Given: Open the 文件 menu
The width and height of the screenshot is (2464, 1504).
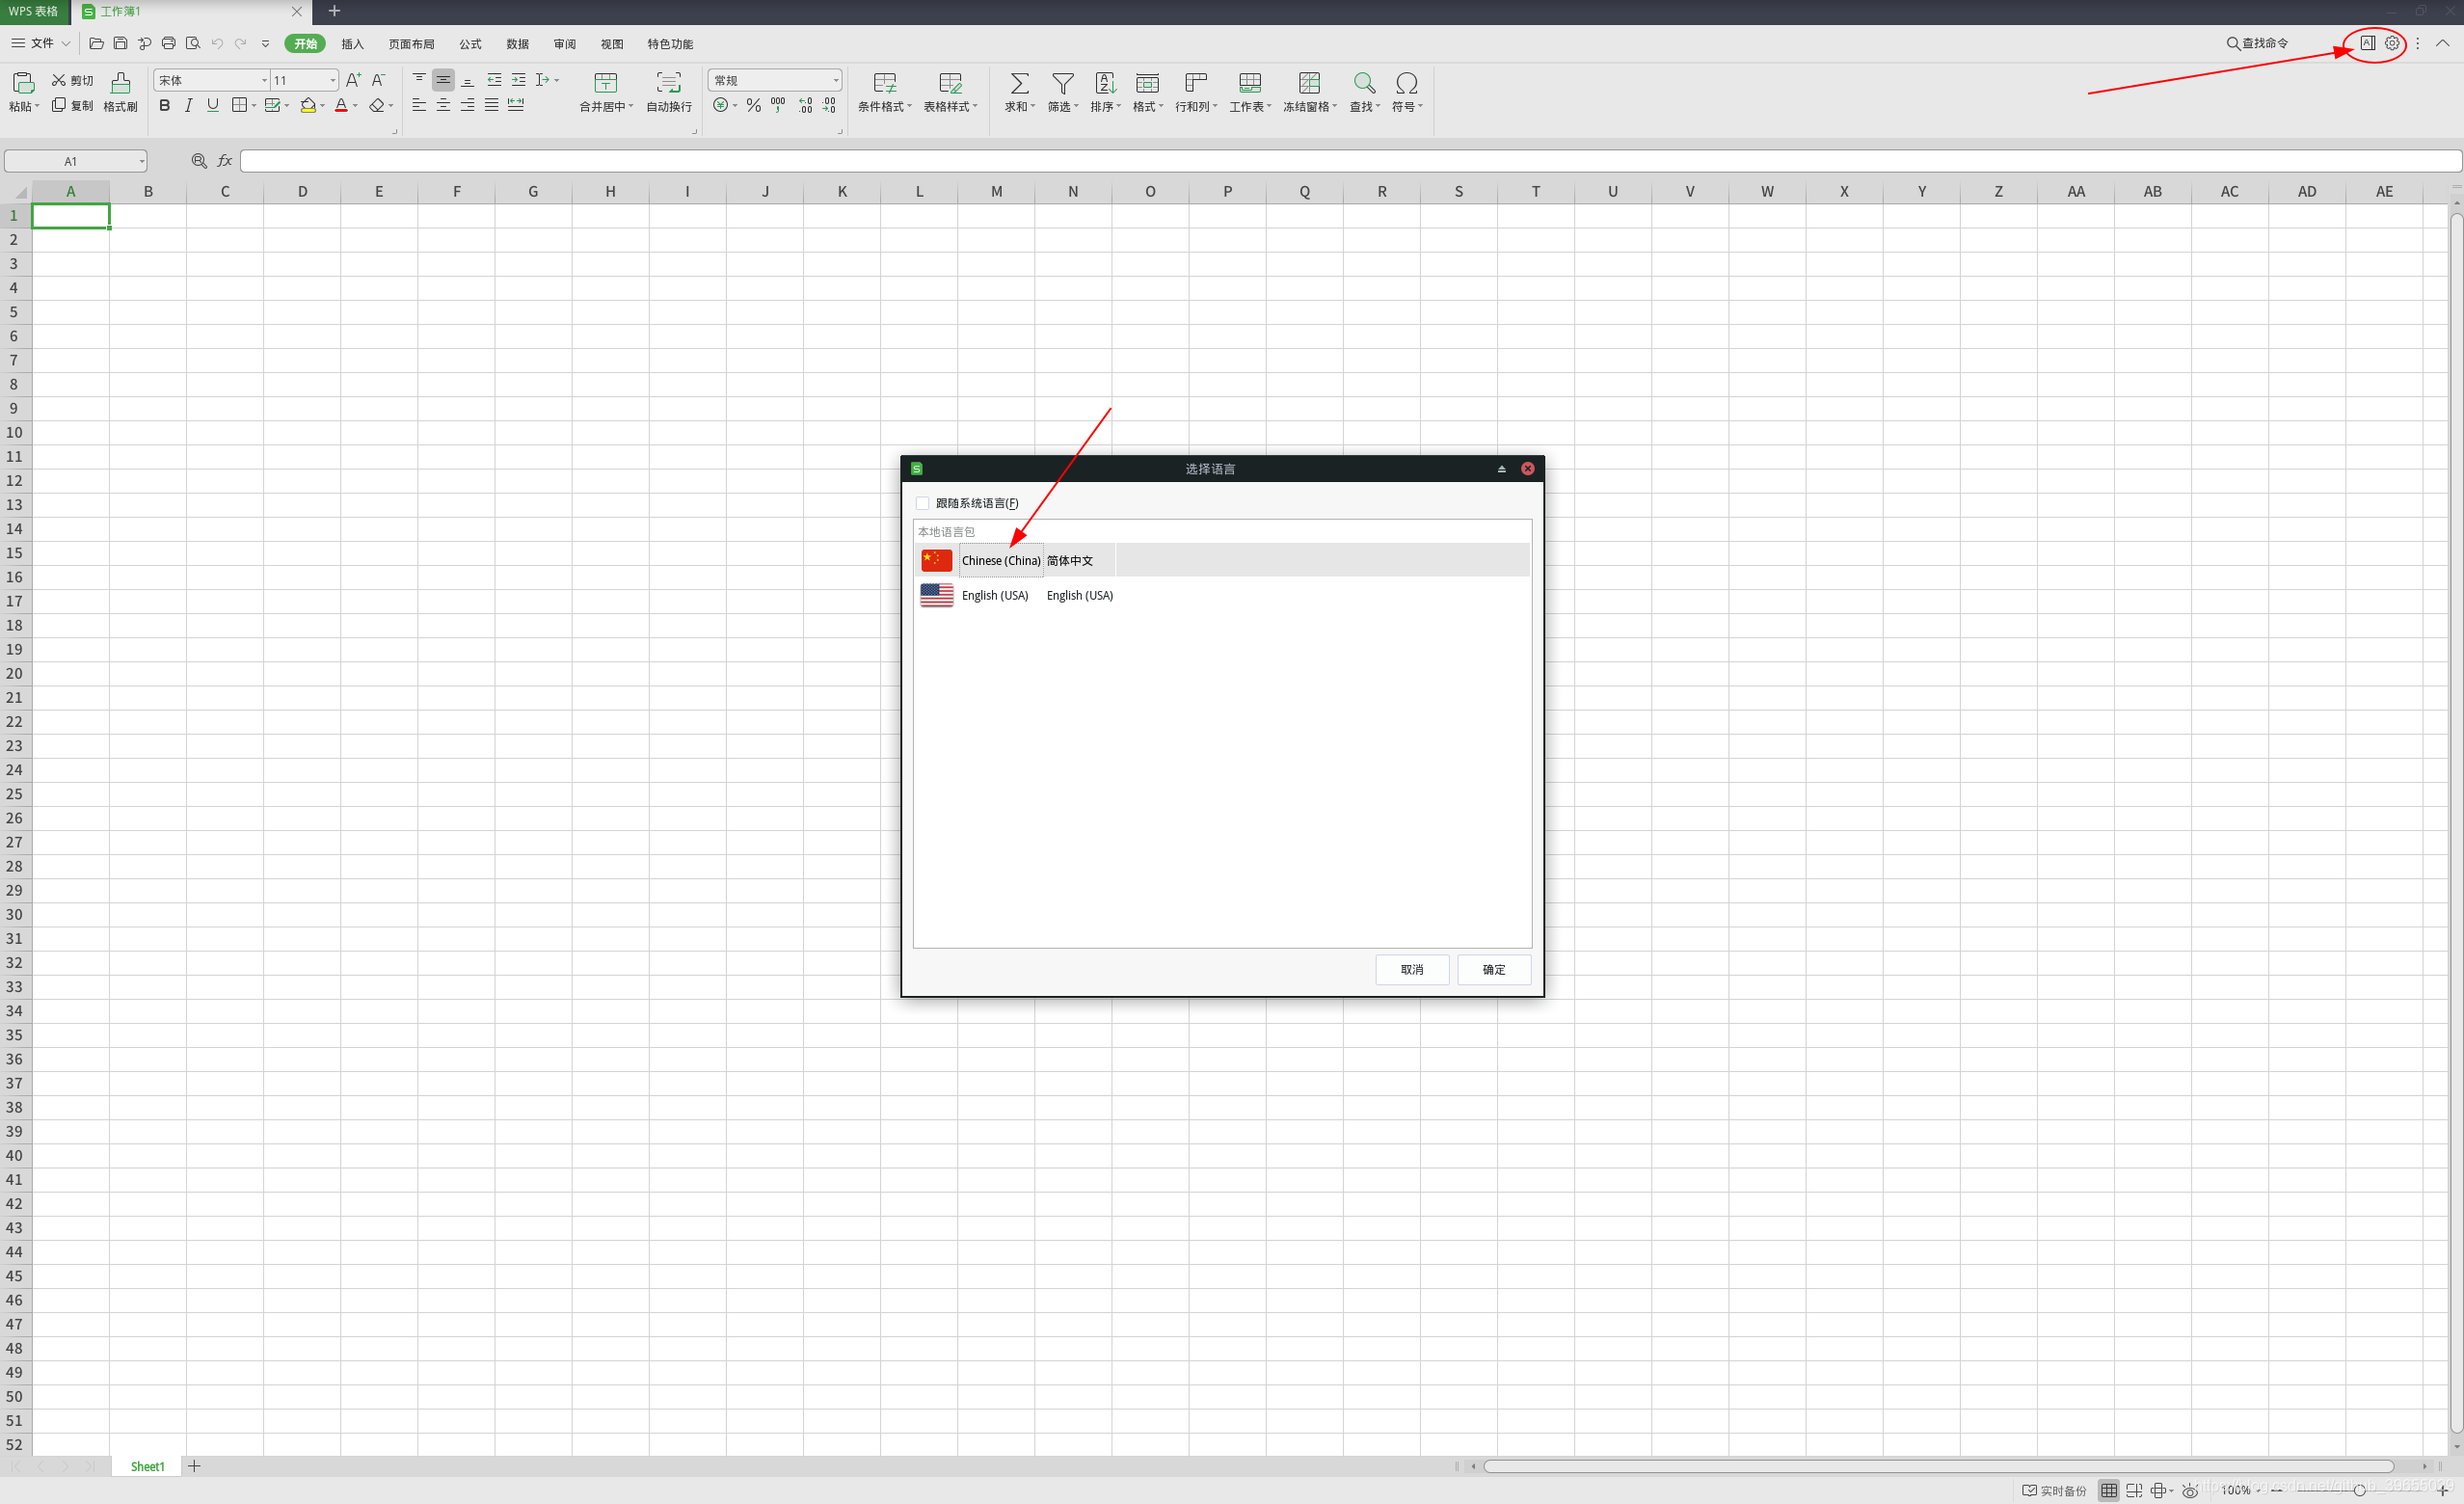Looking at the screenshot, I should [41, 43].
